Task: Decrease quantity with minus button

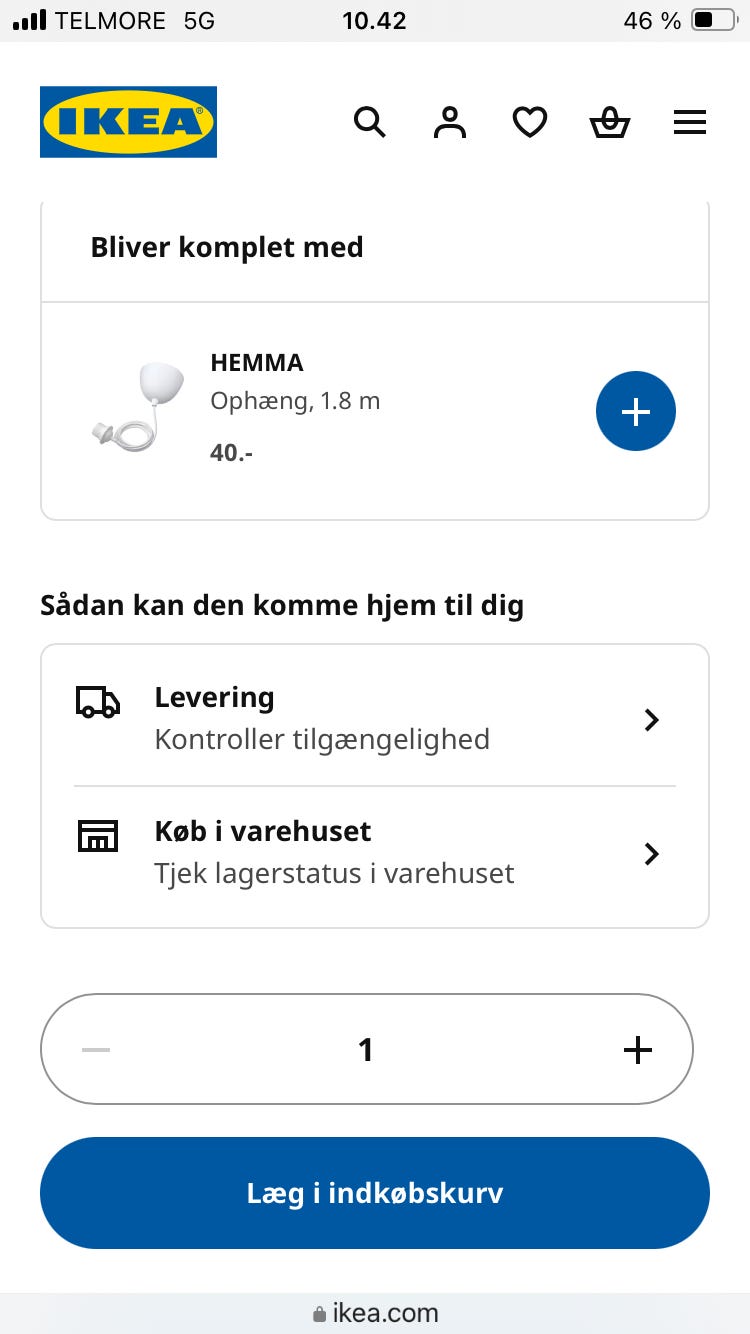Action: [96, 1050]
